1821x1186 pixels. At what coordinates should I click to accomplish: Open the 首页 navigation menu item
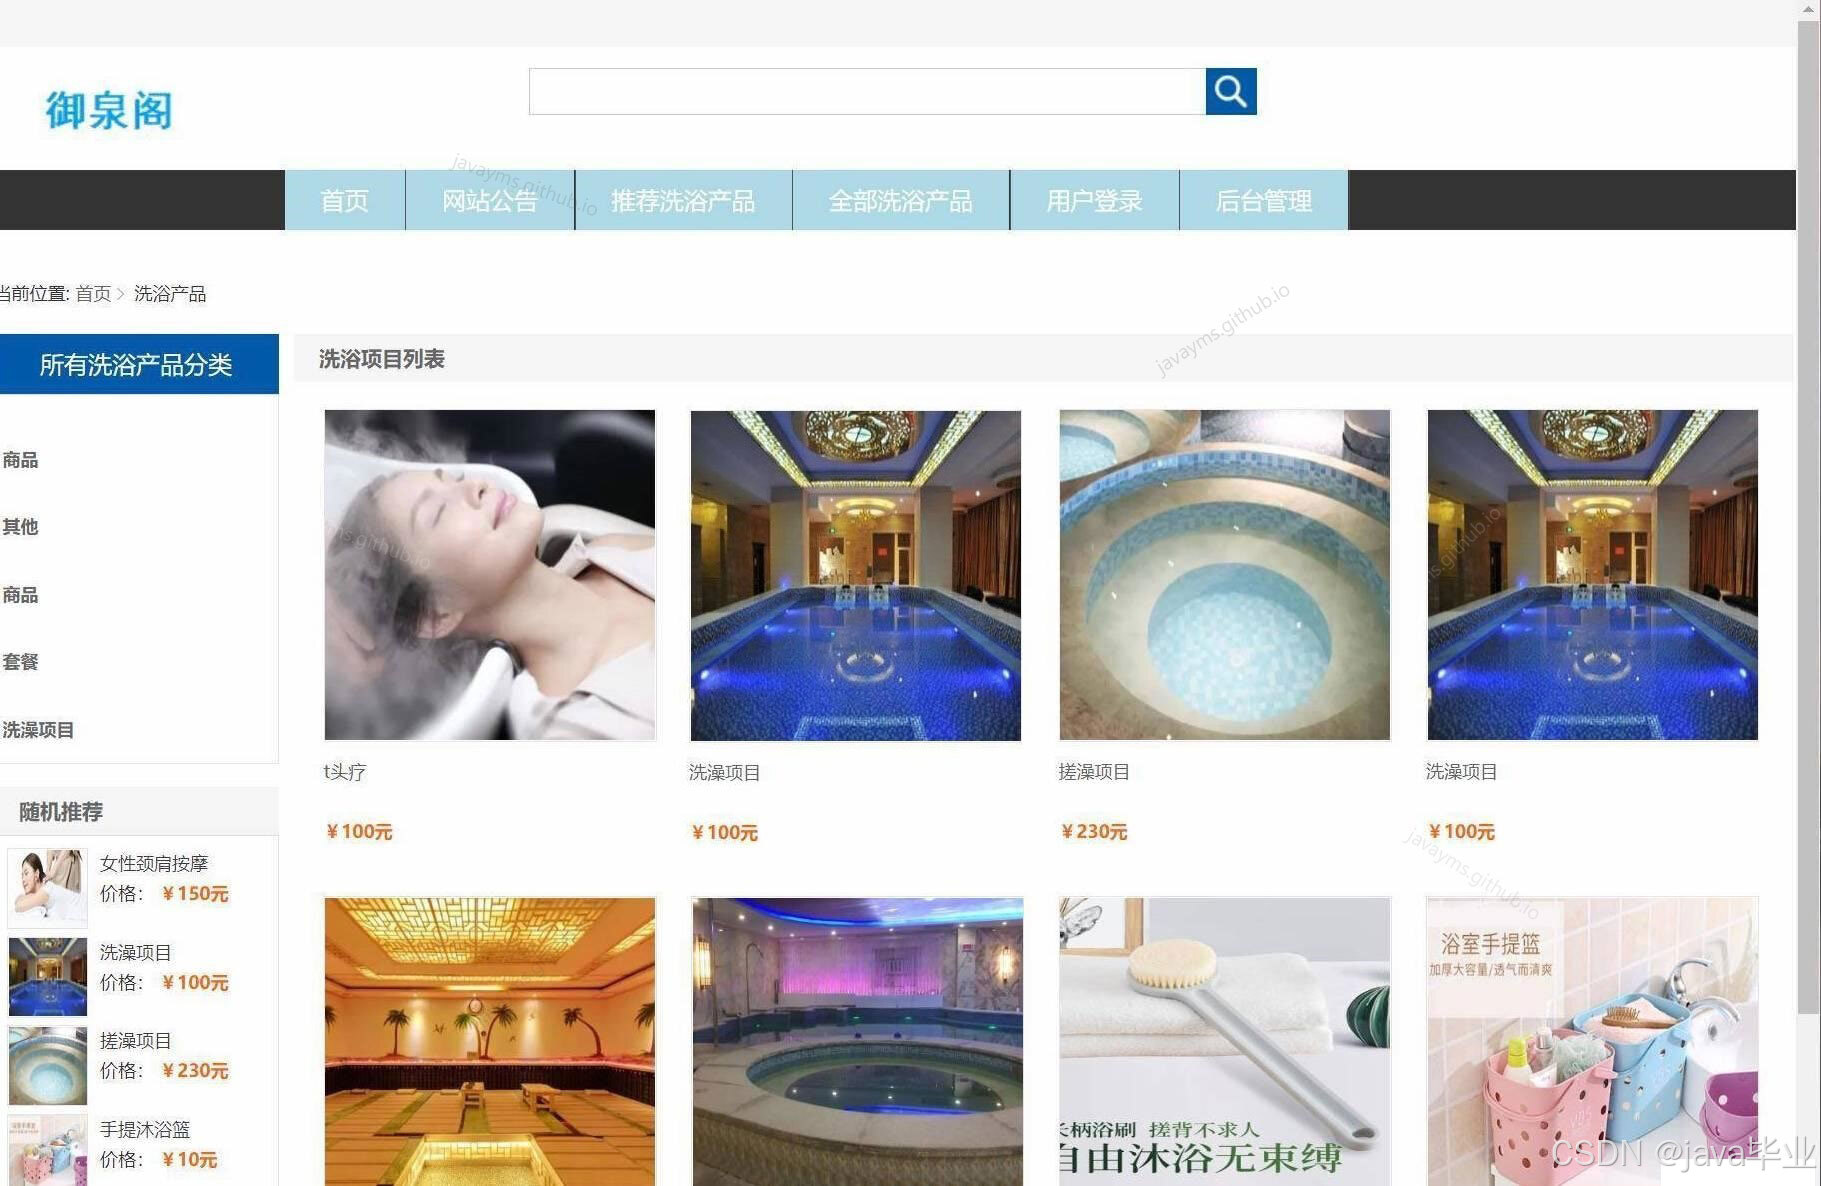tap(344, 200)
